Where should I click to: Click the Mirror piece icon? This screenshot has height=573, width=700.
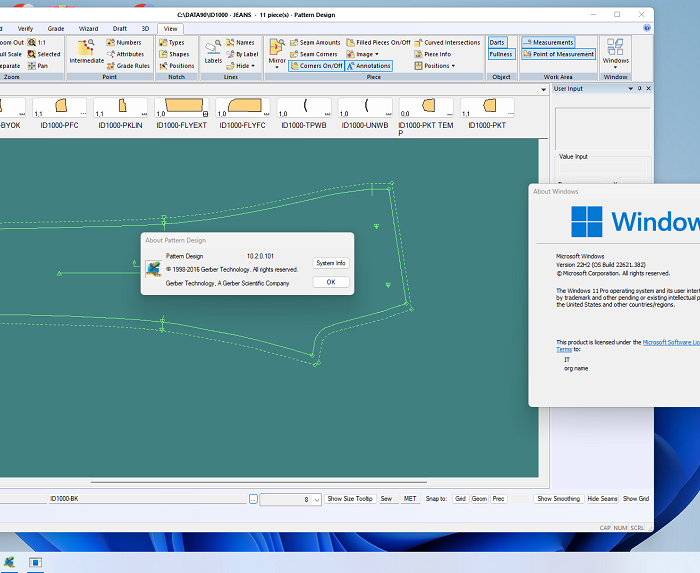277,50
